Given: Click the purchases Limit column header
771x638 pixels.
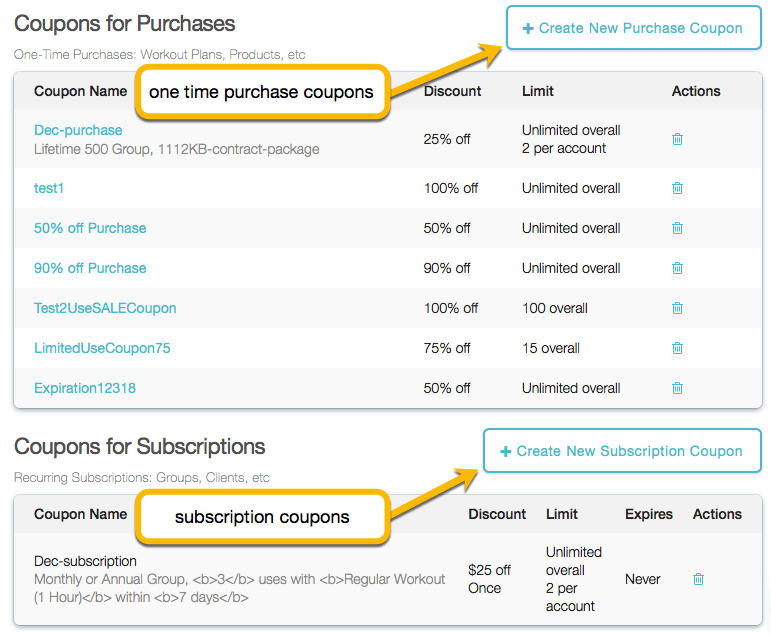Looking at the screenshot, I should [538, 91].
